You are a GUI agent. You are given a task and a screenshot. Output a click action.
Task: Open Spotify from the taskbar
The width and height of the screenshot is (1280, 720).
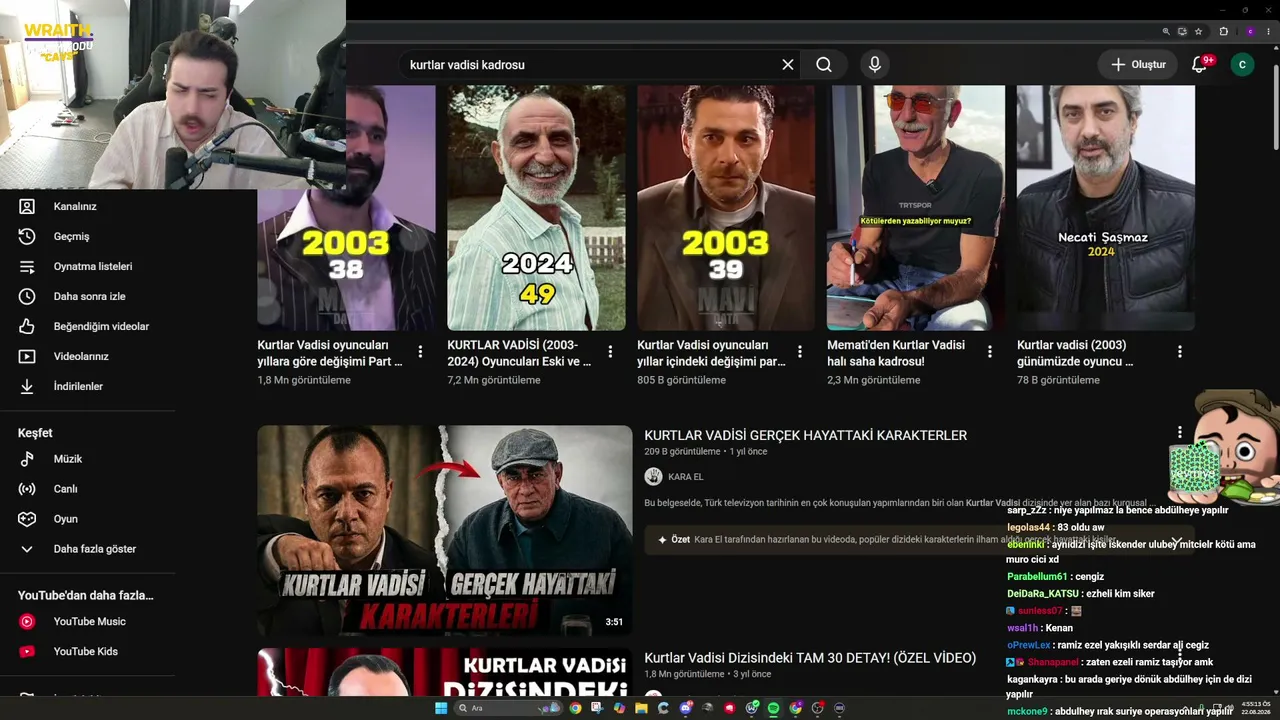[773, 708]
